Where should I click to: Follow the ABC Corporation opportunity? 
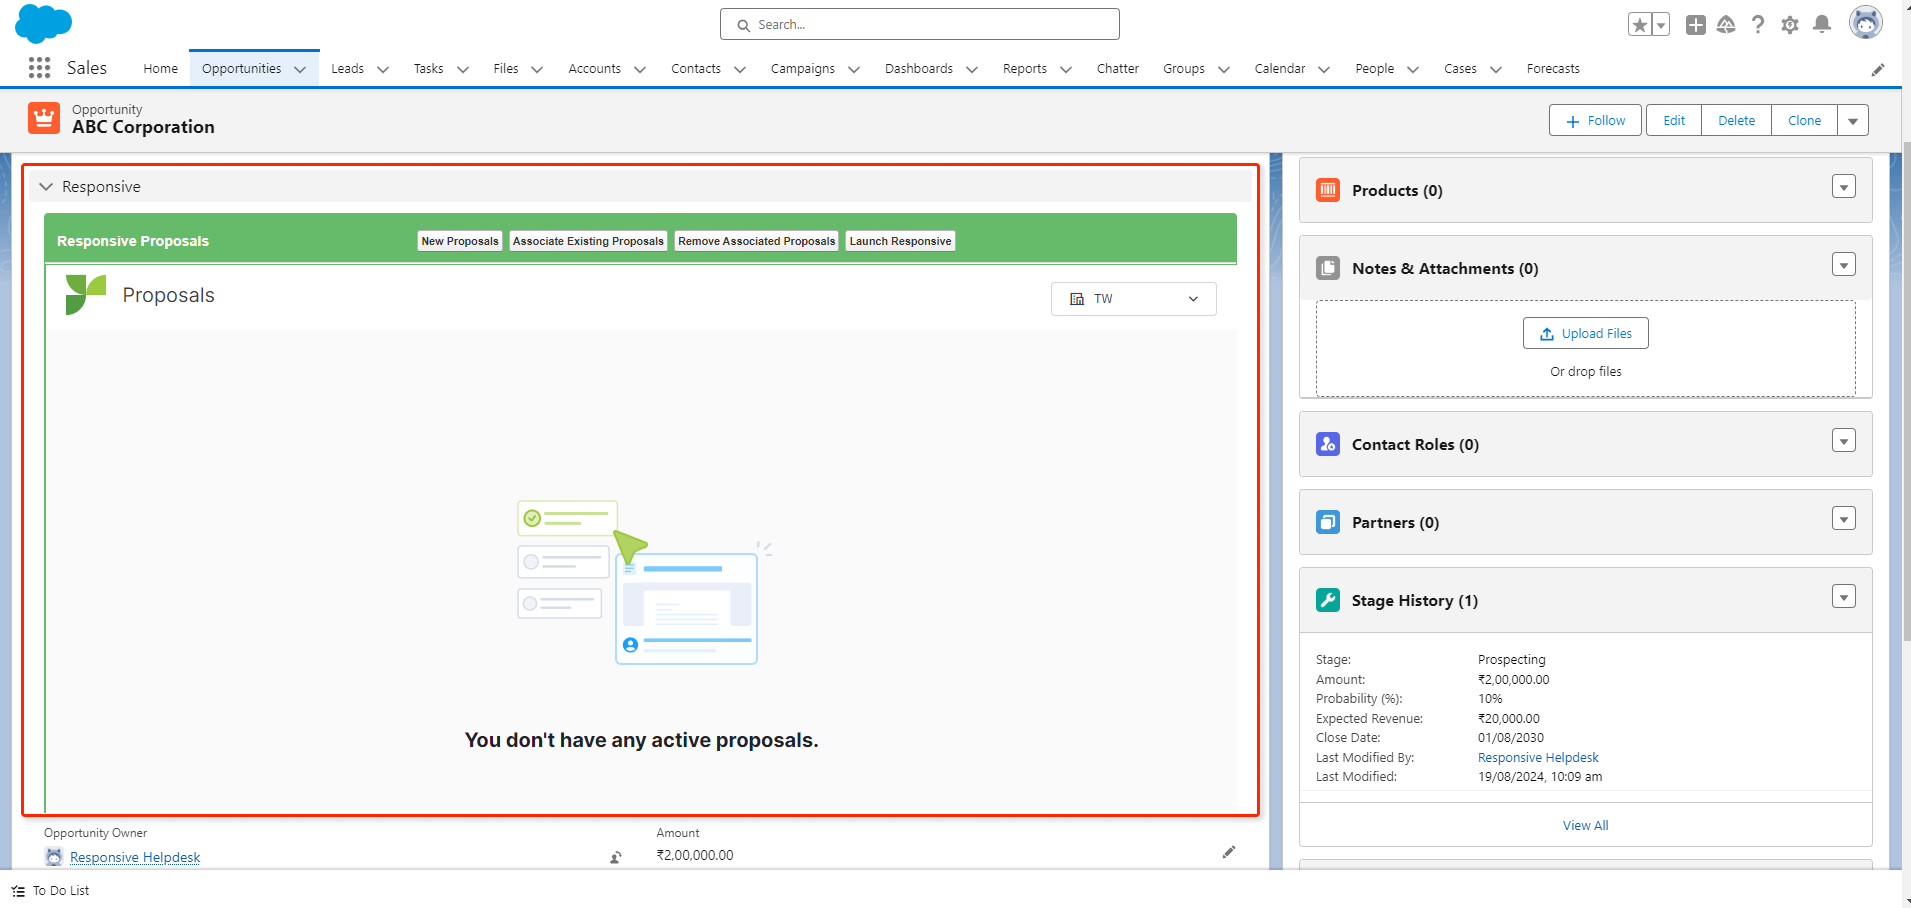coord(1595,121)
